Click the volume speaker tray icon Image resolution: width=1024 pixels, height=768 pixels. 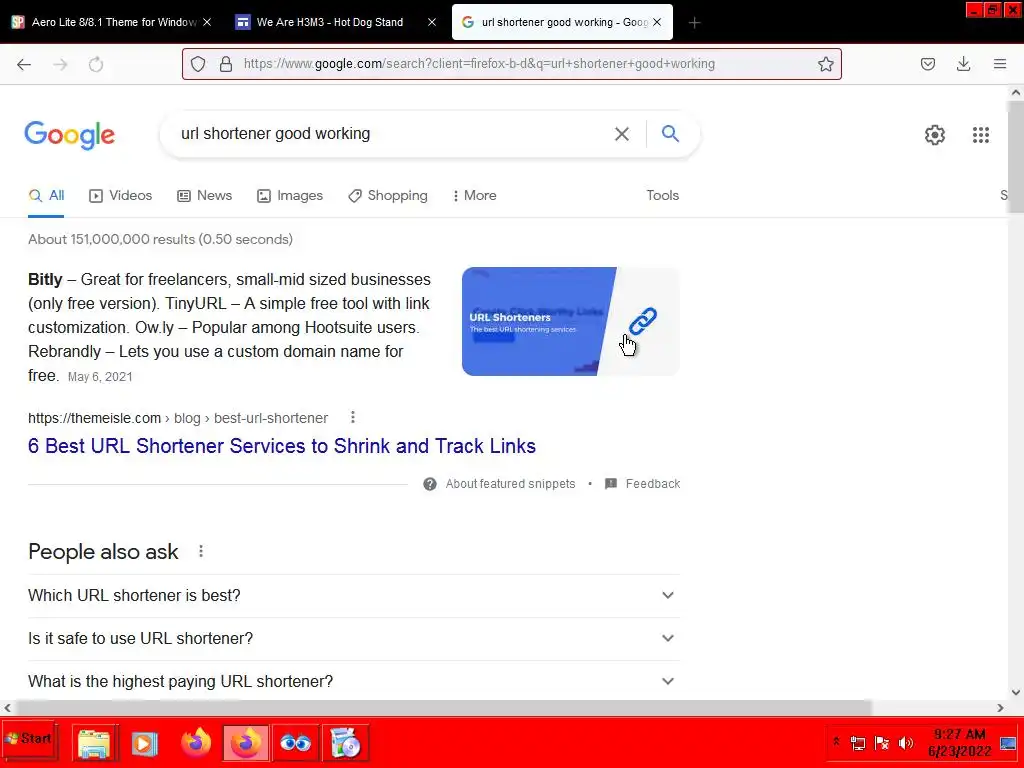tap(906, 743)
